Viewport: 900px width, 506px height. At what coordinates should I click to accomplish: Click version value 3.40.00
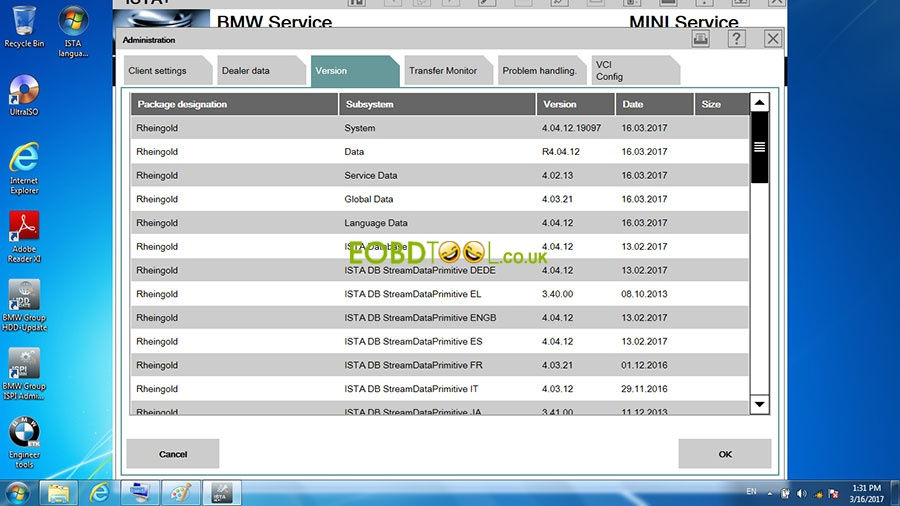point(557,294)
